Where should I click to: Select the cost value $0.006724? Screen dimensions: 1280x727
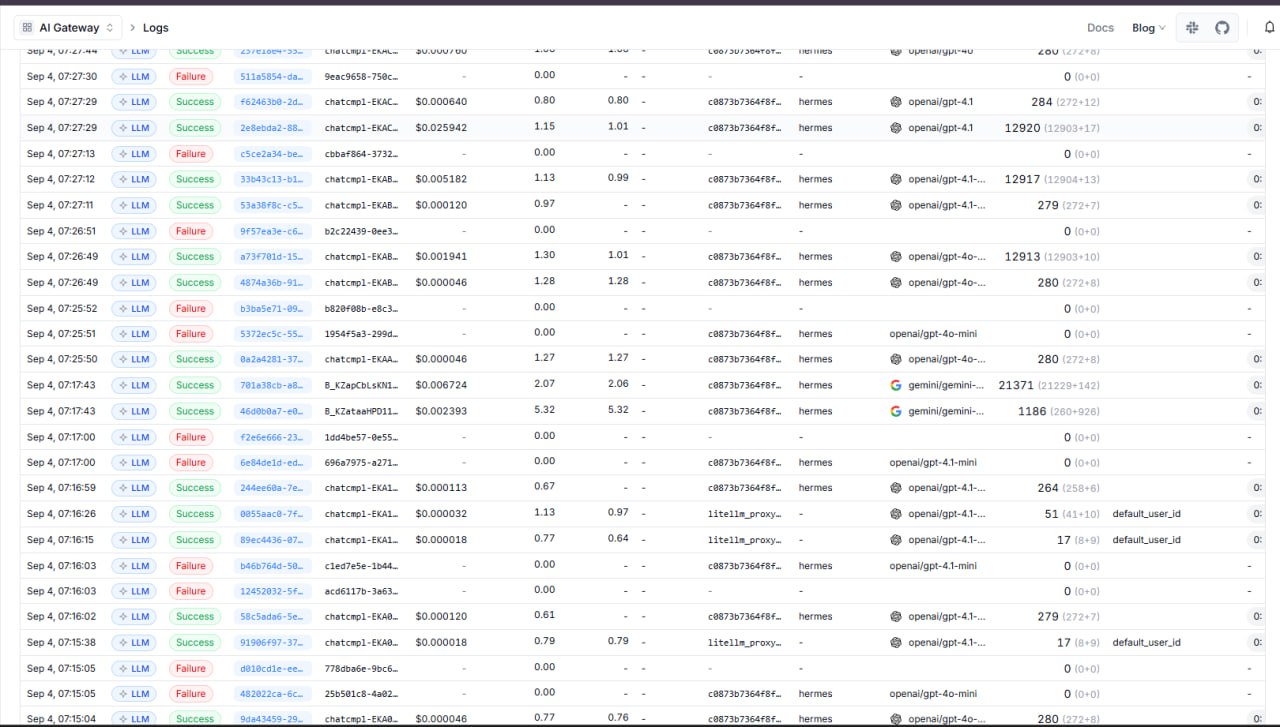pyautogui.click(x=441, y=385)
